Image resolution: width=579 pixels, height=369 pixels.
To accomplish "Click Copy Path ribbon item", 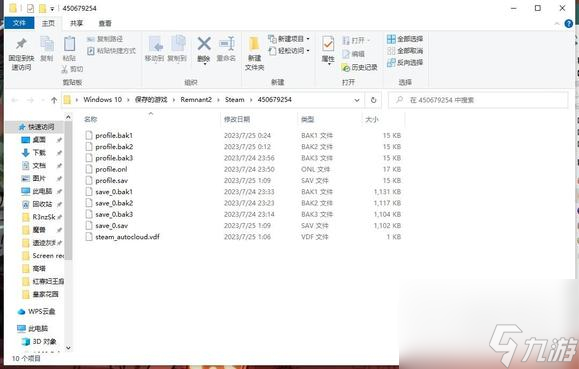I will click(x=105, y=39).
